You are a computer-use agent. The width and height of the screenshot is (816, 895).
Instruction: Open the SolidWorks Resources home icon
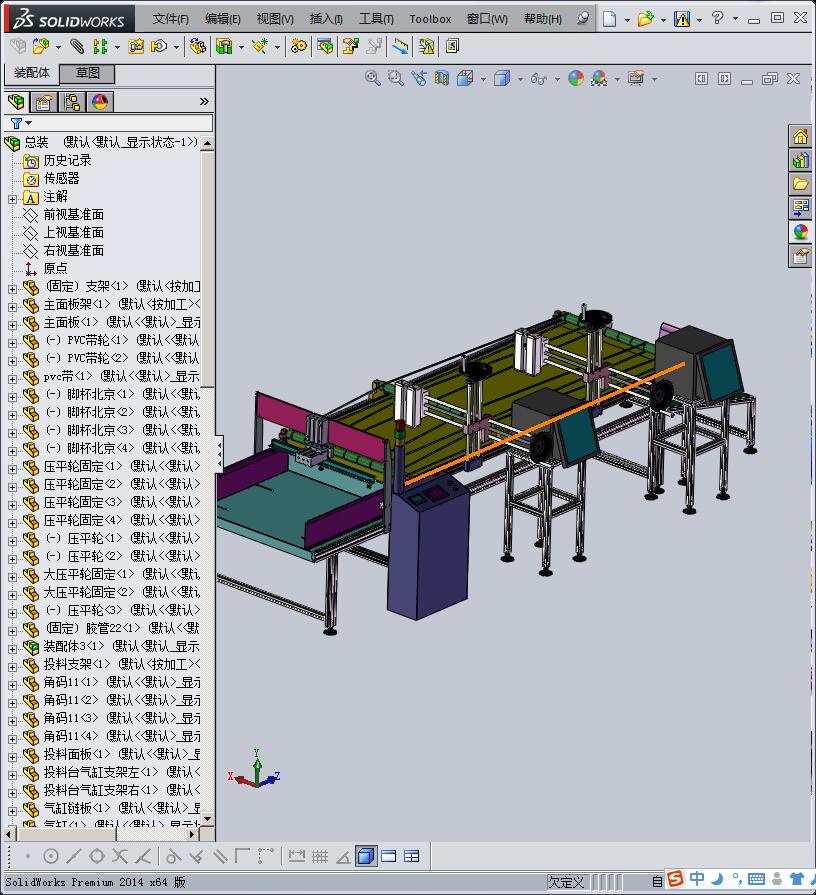click(x=801, y=136)
